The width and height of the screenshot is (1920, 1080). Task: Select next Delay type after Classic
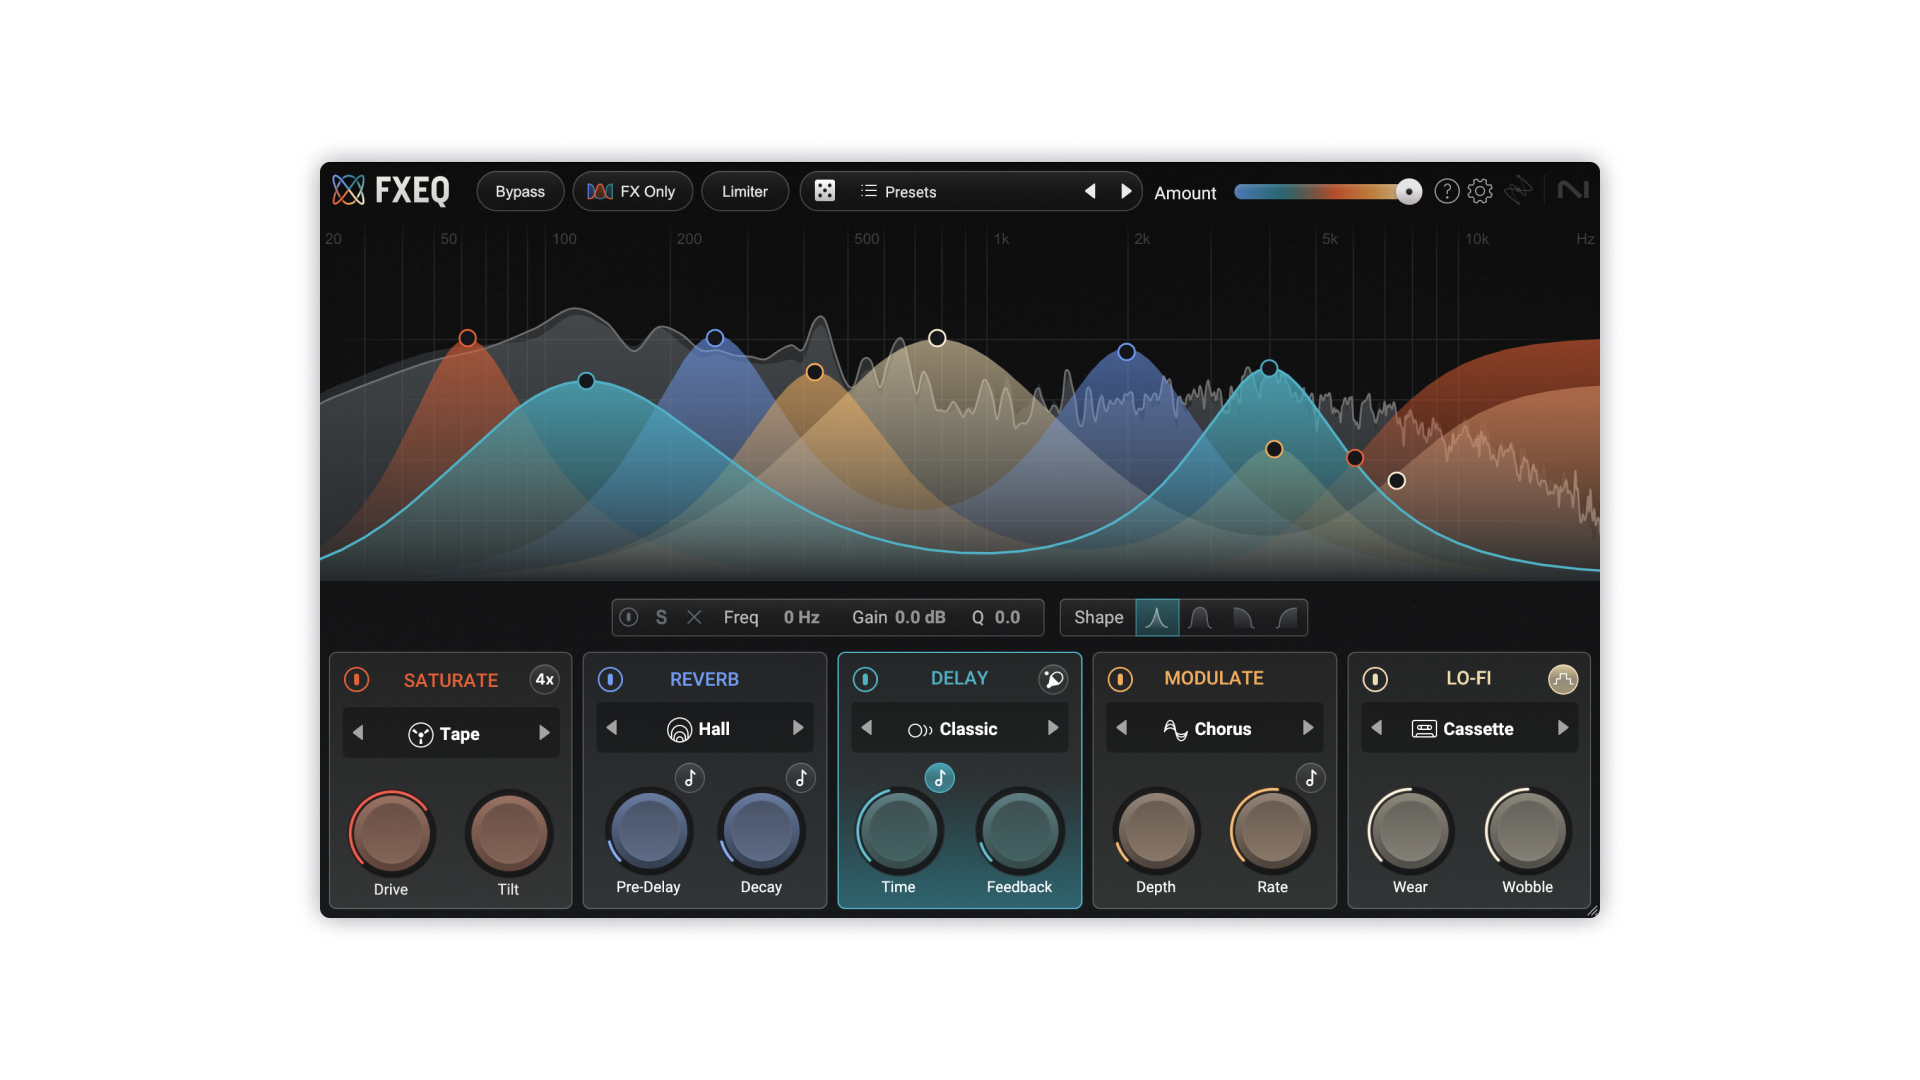1053,728
